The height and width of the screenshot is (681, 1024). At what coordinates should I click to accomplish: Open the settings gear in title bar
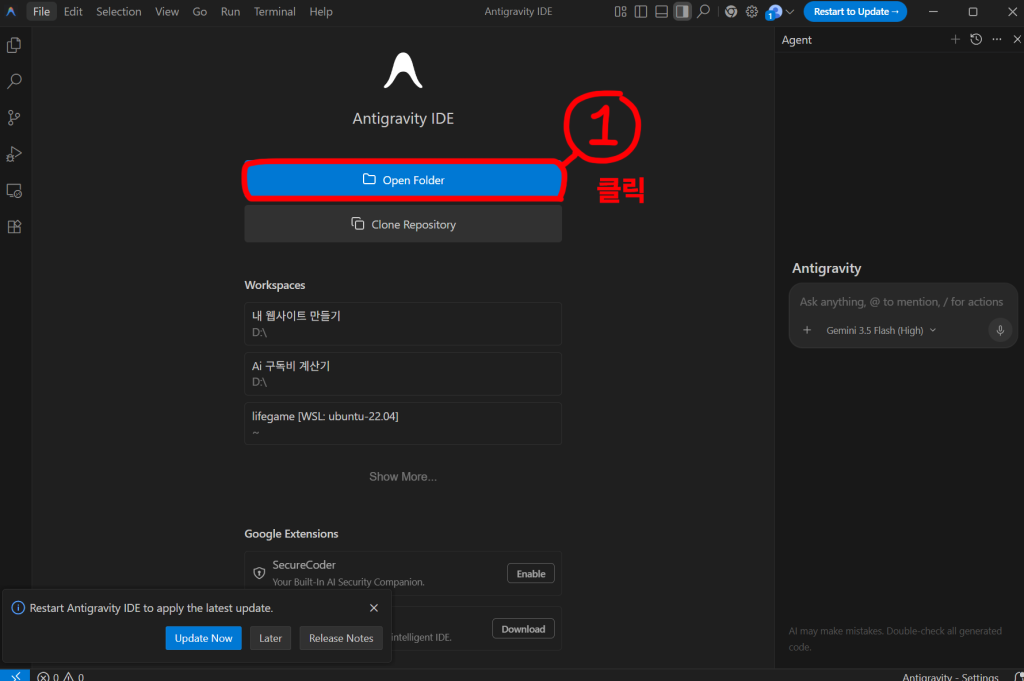[x=752, y=12]
